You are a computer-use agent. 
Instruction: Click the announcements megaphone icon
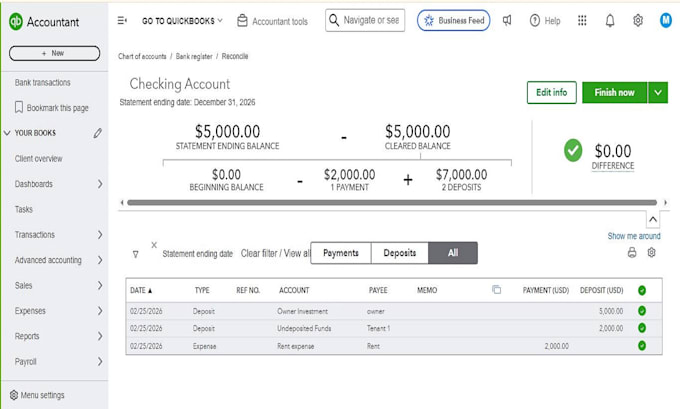(507, 20)
